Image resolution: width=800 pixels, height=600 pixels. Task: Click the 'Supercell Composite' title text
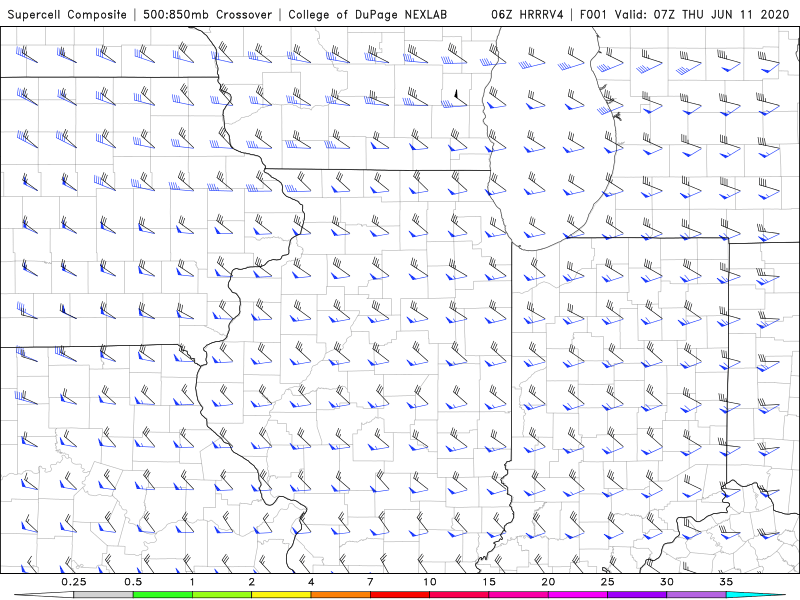coord(67,14)
